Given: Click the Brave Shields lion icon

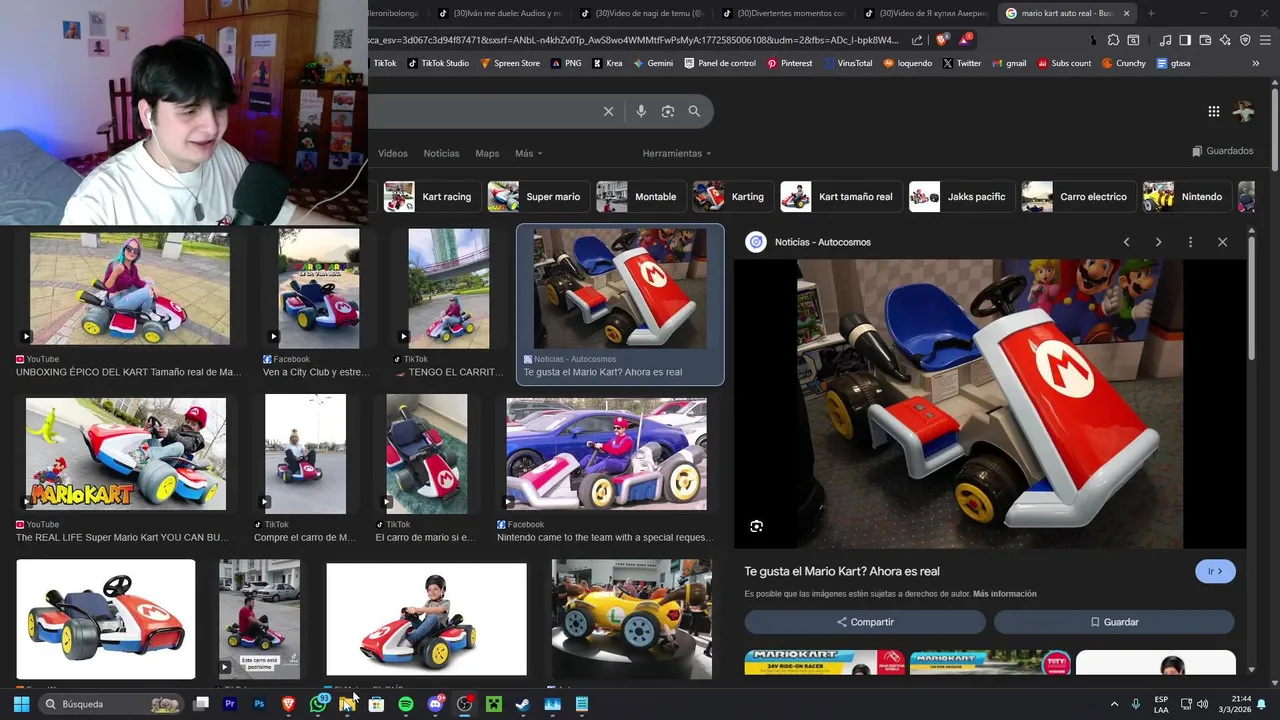Looking at the screenshot, I should pyautogui.click(x=942, y=40).
